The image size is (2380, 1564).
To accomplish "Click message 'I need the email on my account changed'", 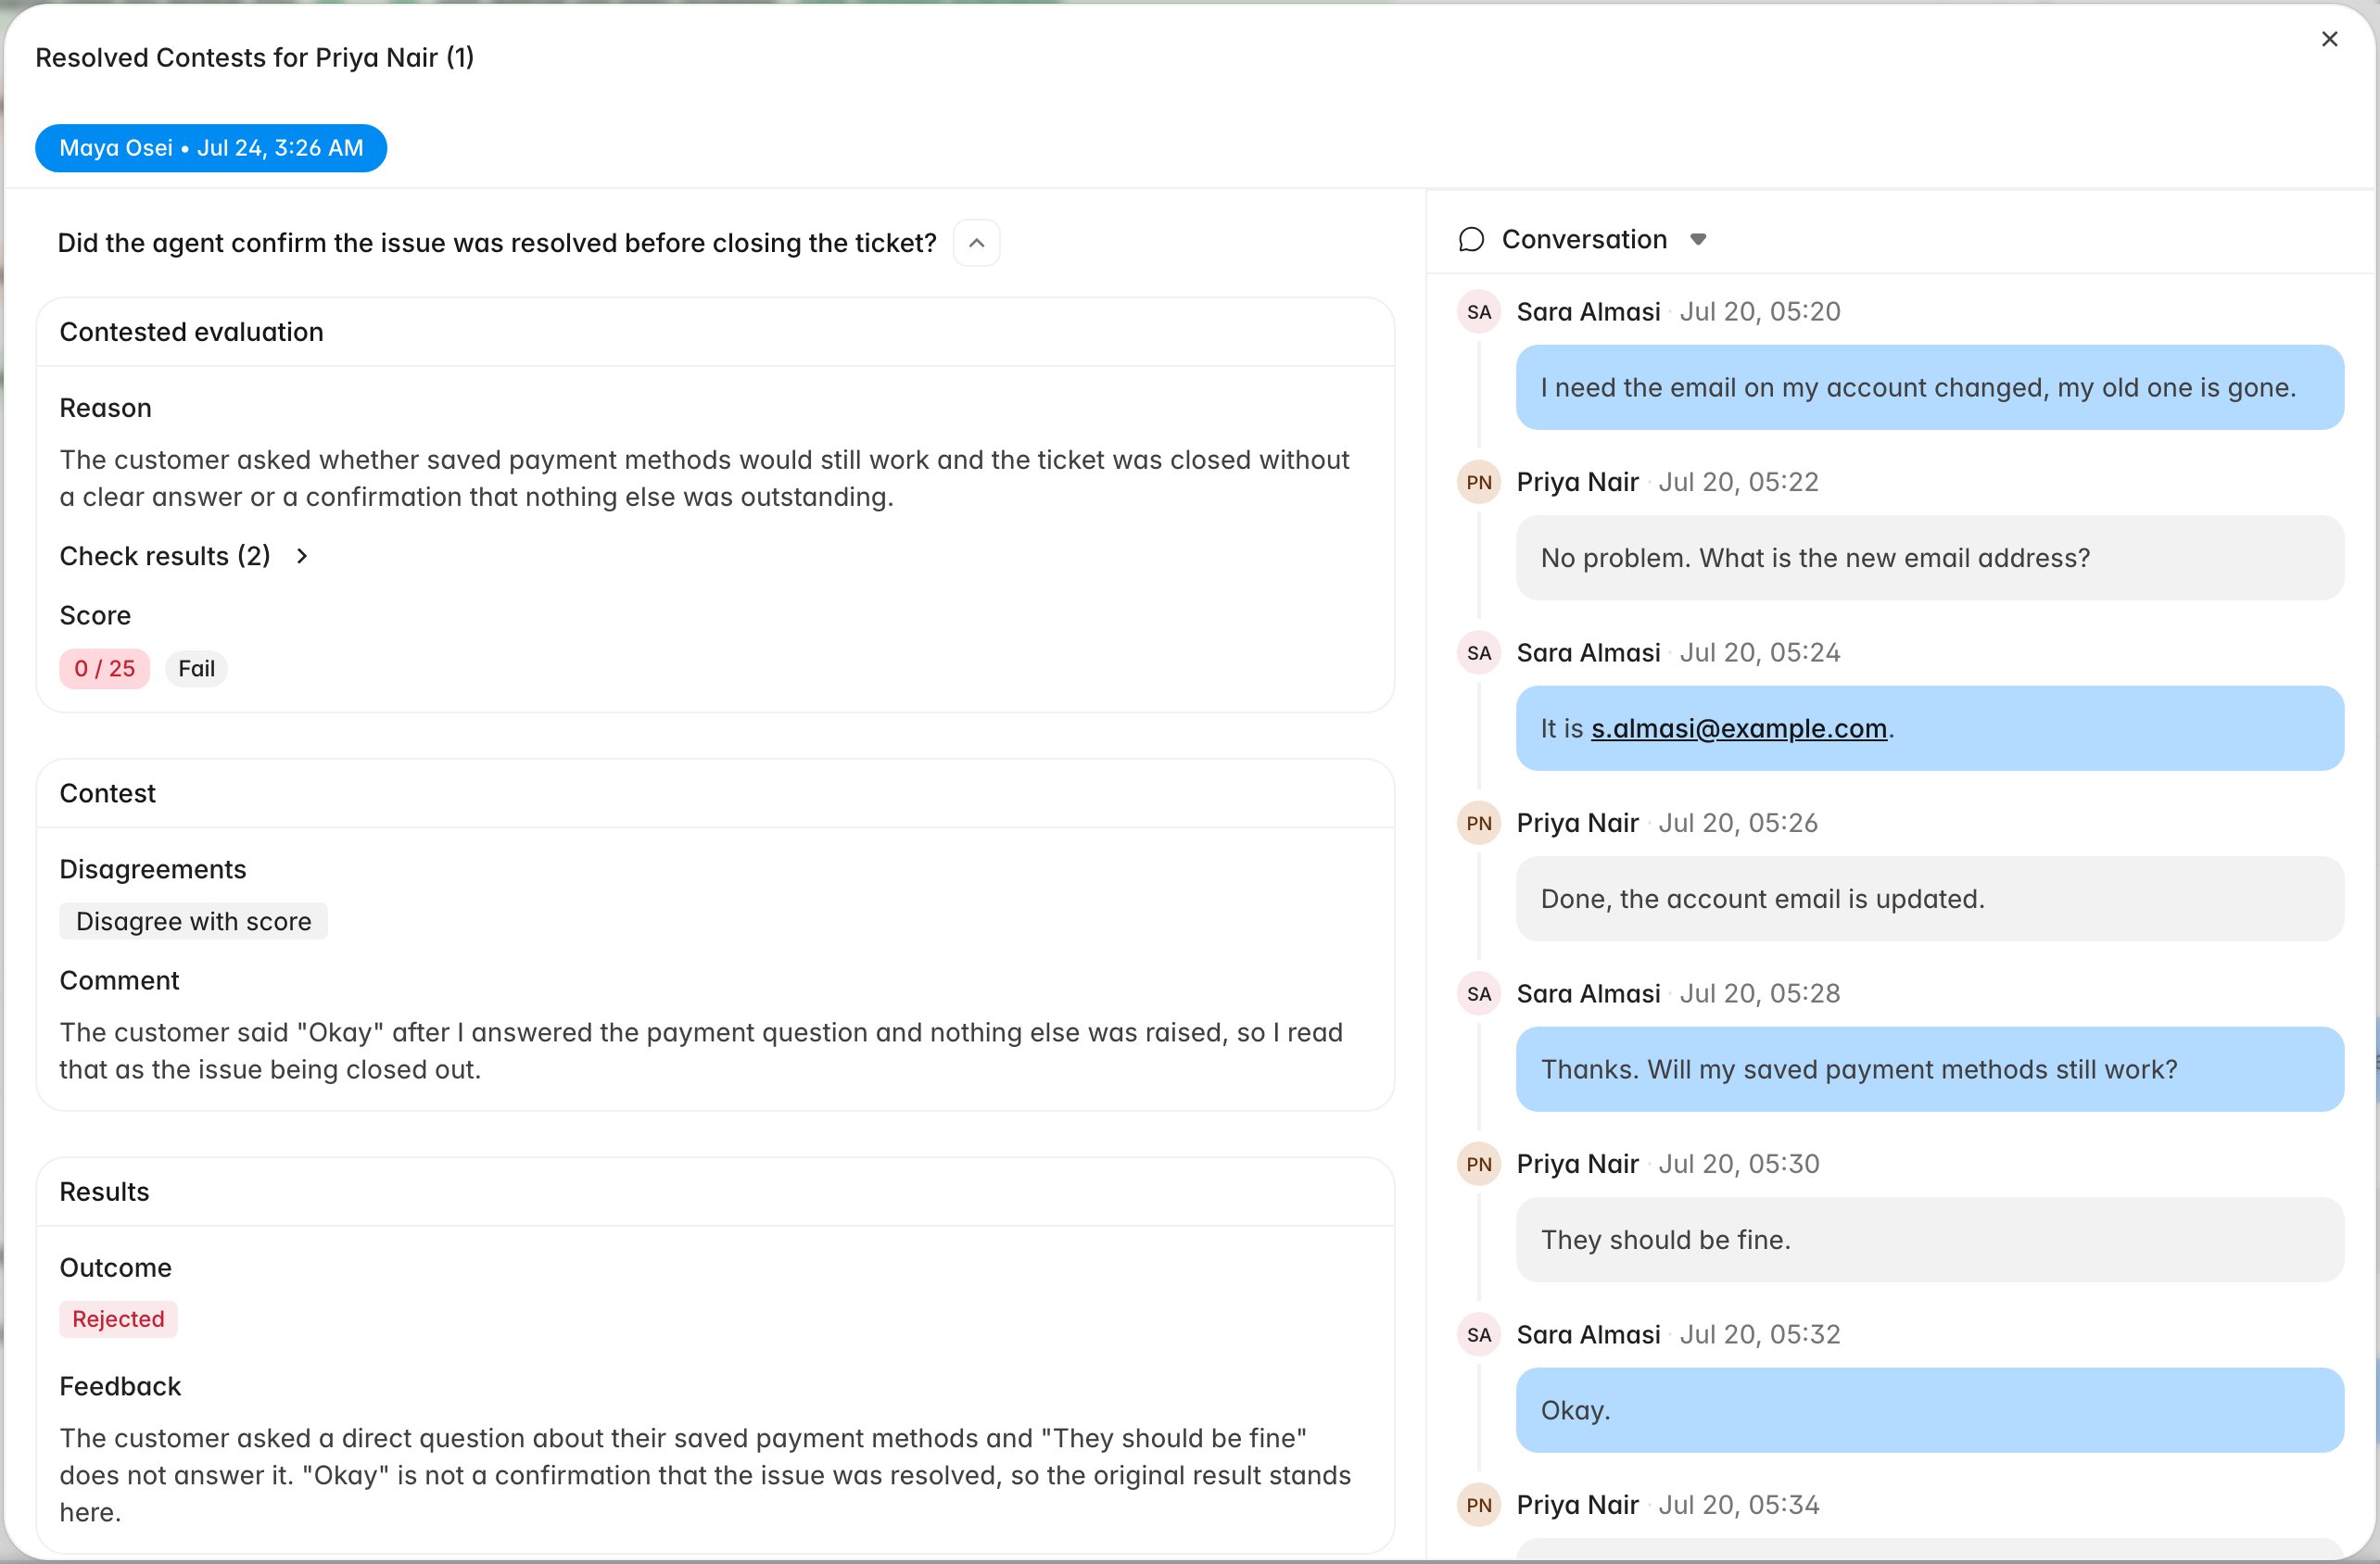I will (1929, 388).
